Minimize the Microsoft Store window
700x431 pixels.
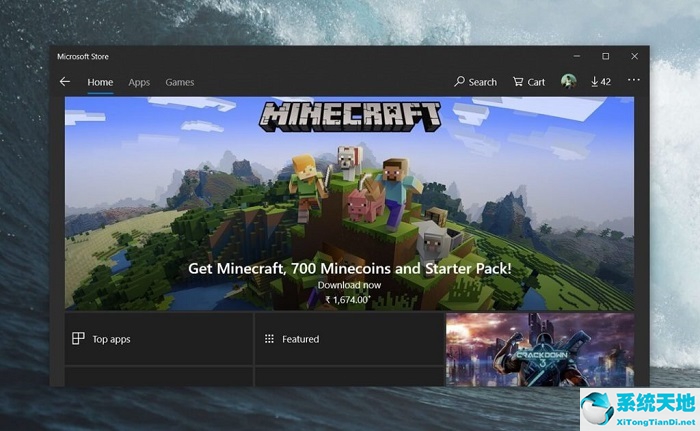coord(577,56)
